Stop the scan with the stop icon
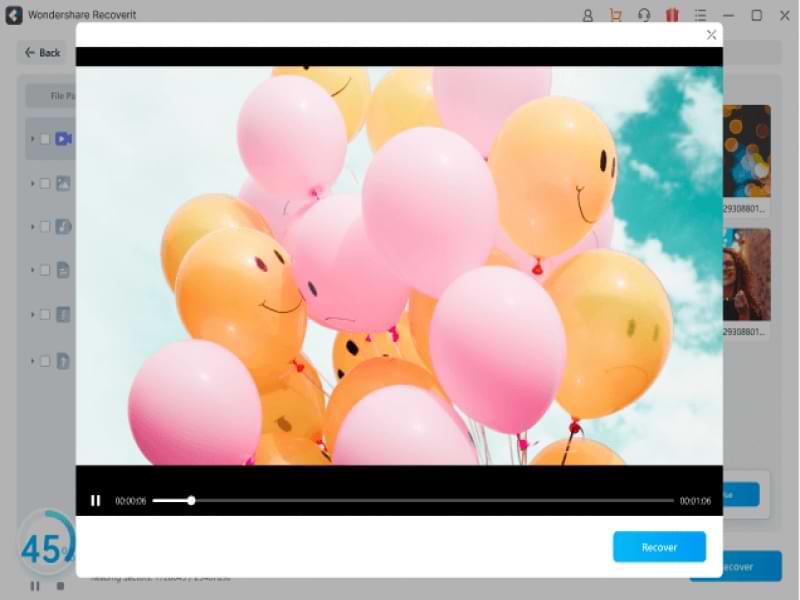Viewport: 800px width, 600px height. point(60,586)
